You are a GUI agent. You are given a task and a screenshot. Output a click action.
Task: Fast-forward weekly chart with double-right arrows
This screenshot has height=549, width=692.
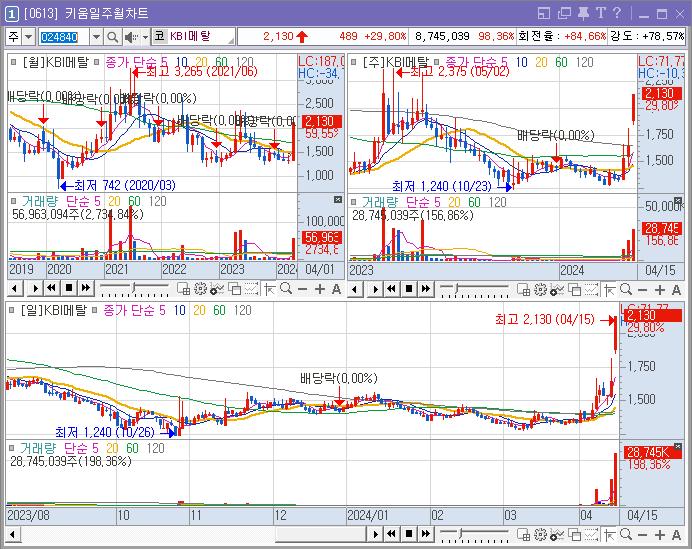point(425,289)
